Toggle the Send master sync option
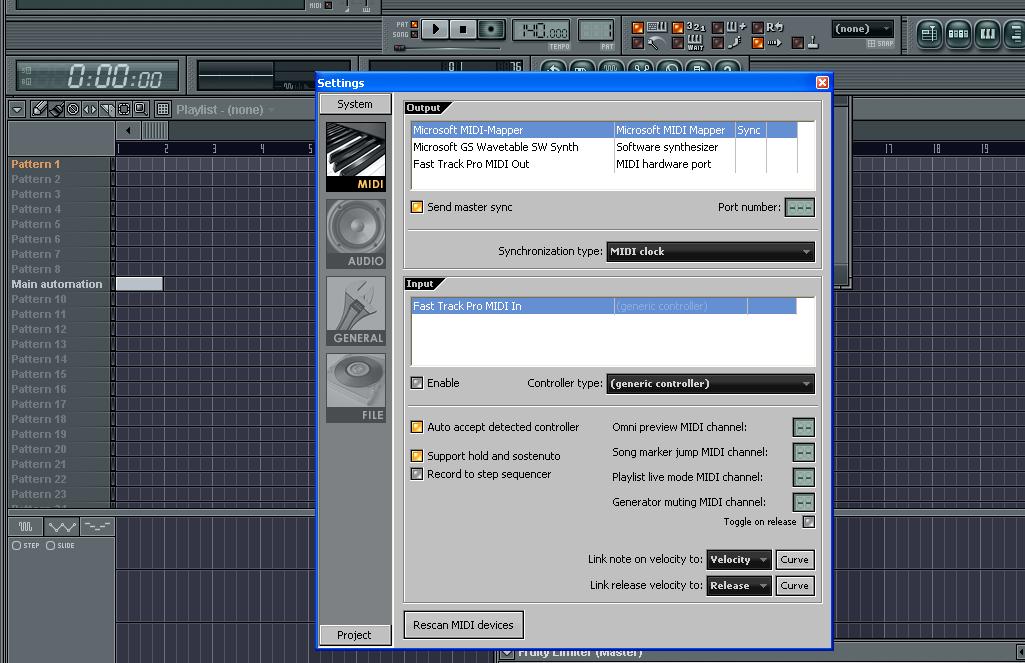Image resolution: width=1025 pixels, height=663 pixels. [417, 207]
